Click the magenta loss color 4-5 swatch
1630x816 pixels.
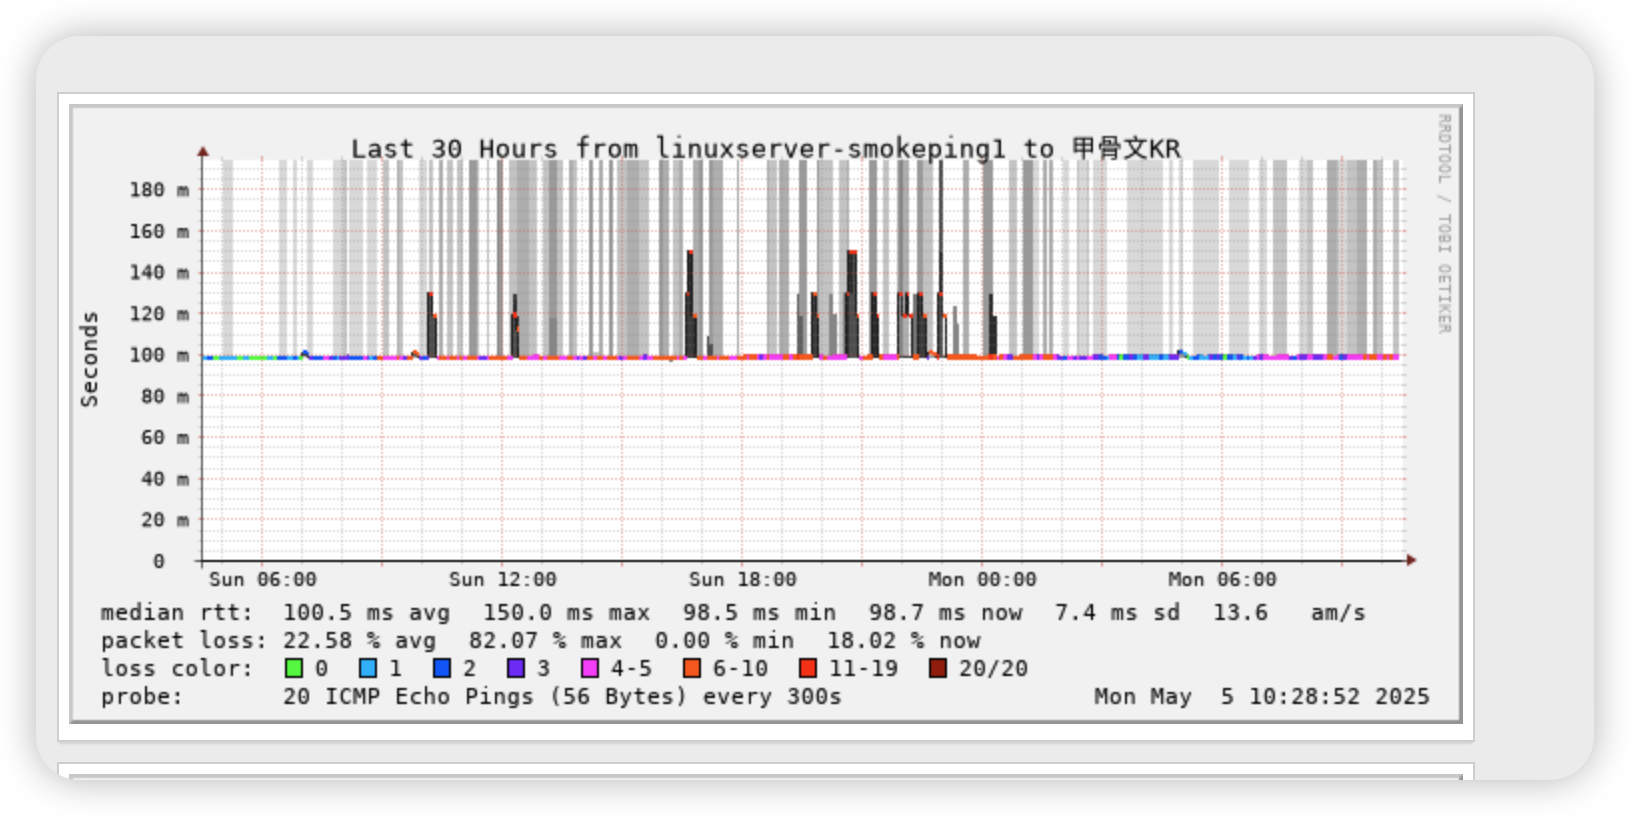[590, 668]
